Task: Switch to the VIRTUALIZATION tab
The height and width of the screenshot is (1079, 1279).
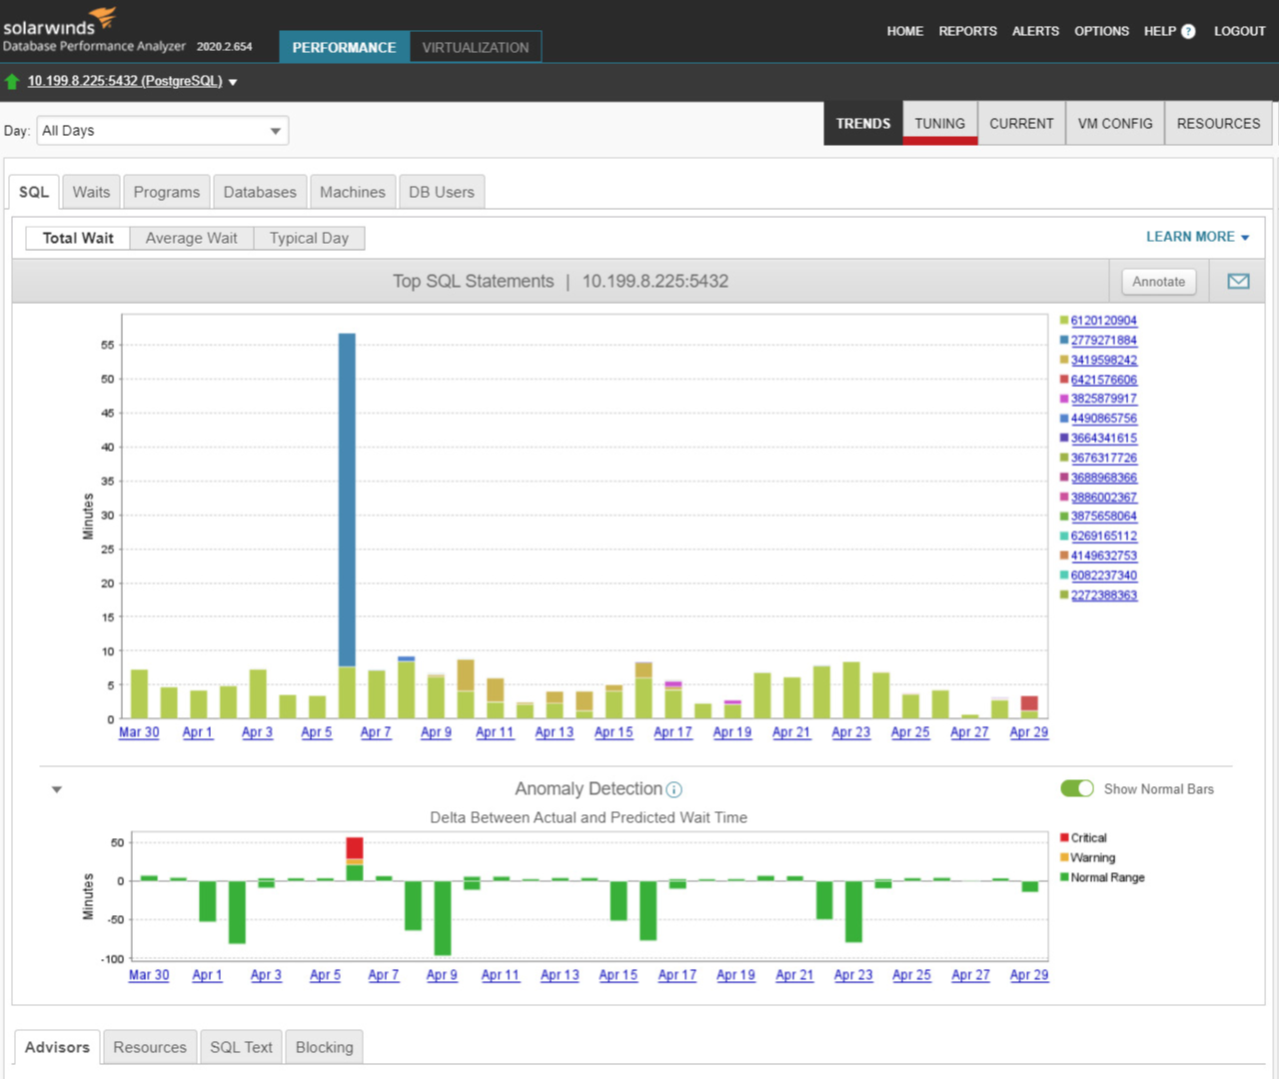Action: (475, 47)
